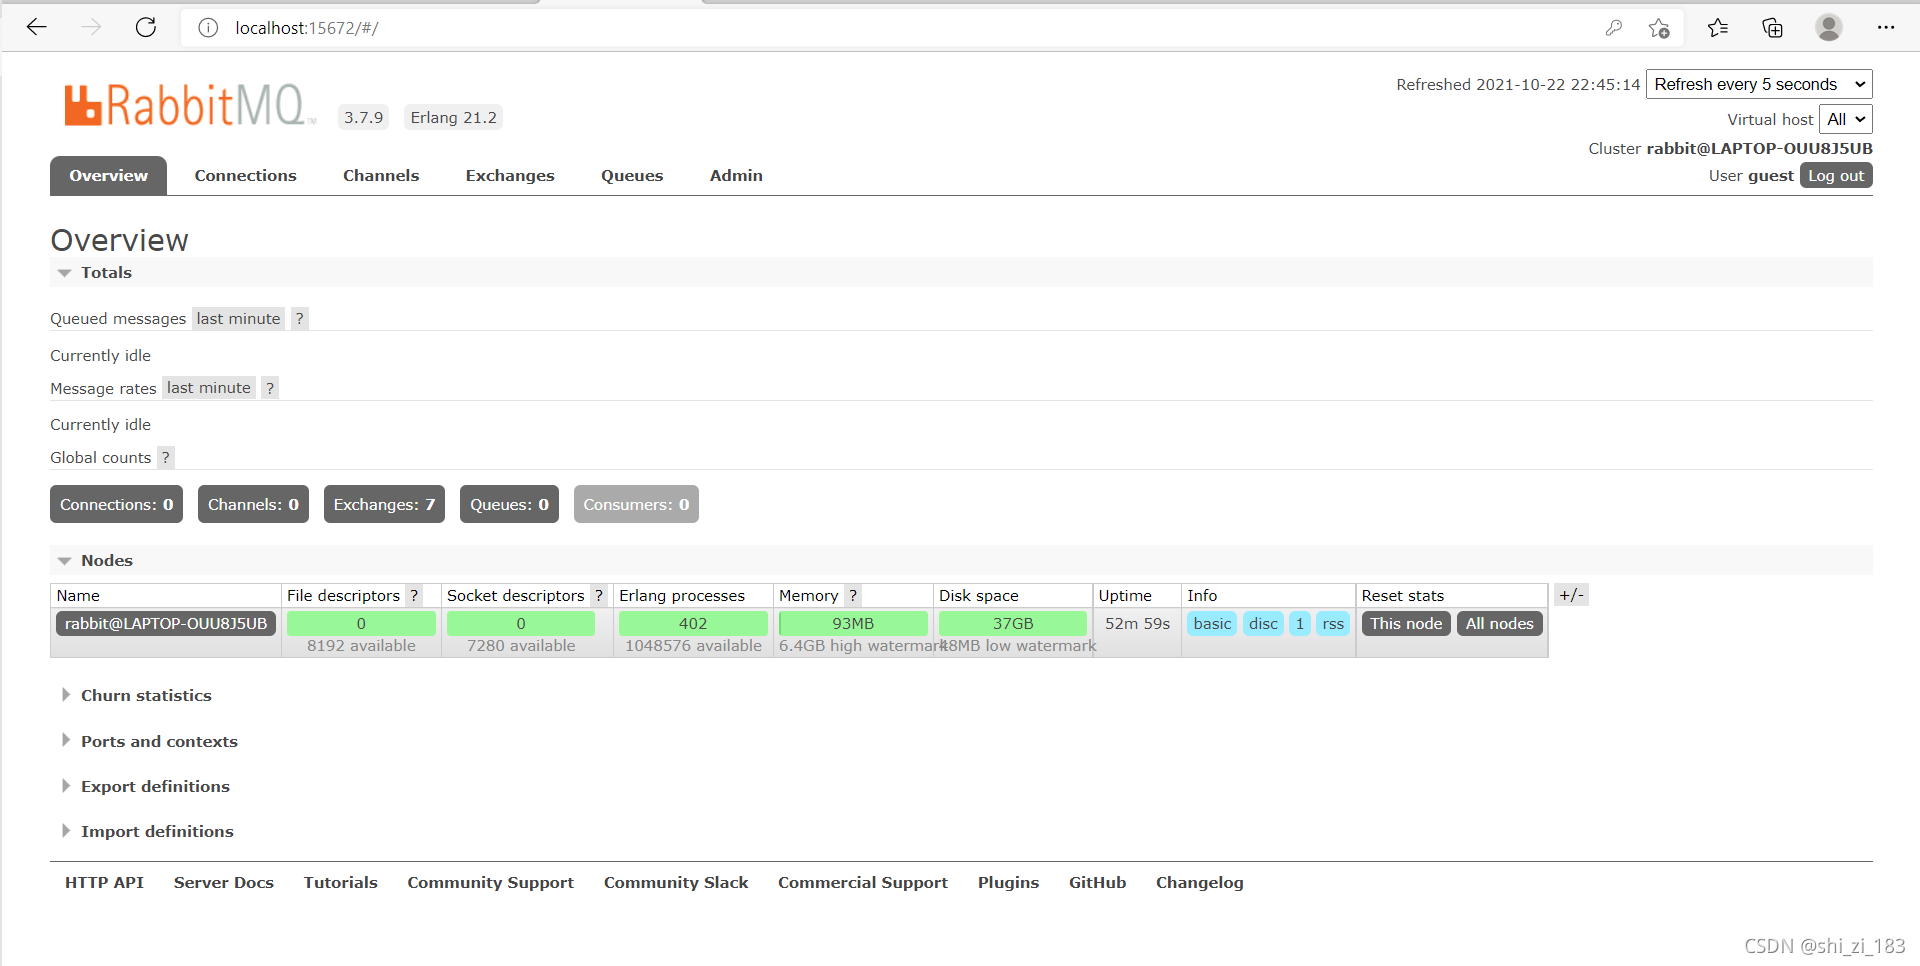
Task: Open Commercial Support footer link
Action: tap(863, 882)
